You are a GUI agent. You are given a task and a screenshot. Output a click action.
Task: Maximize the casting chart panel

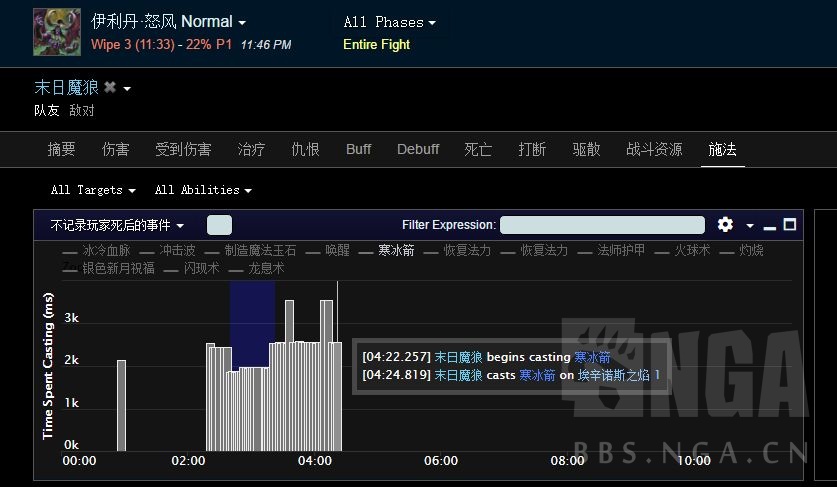(789, 225)
